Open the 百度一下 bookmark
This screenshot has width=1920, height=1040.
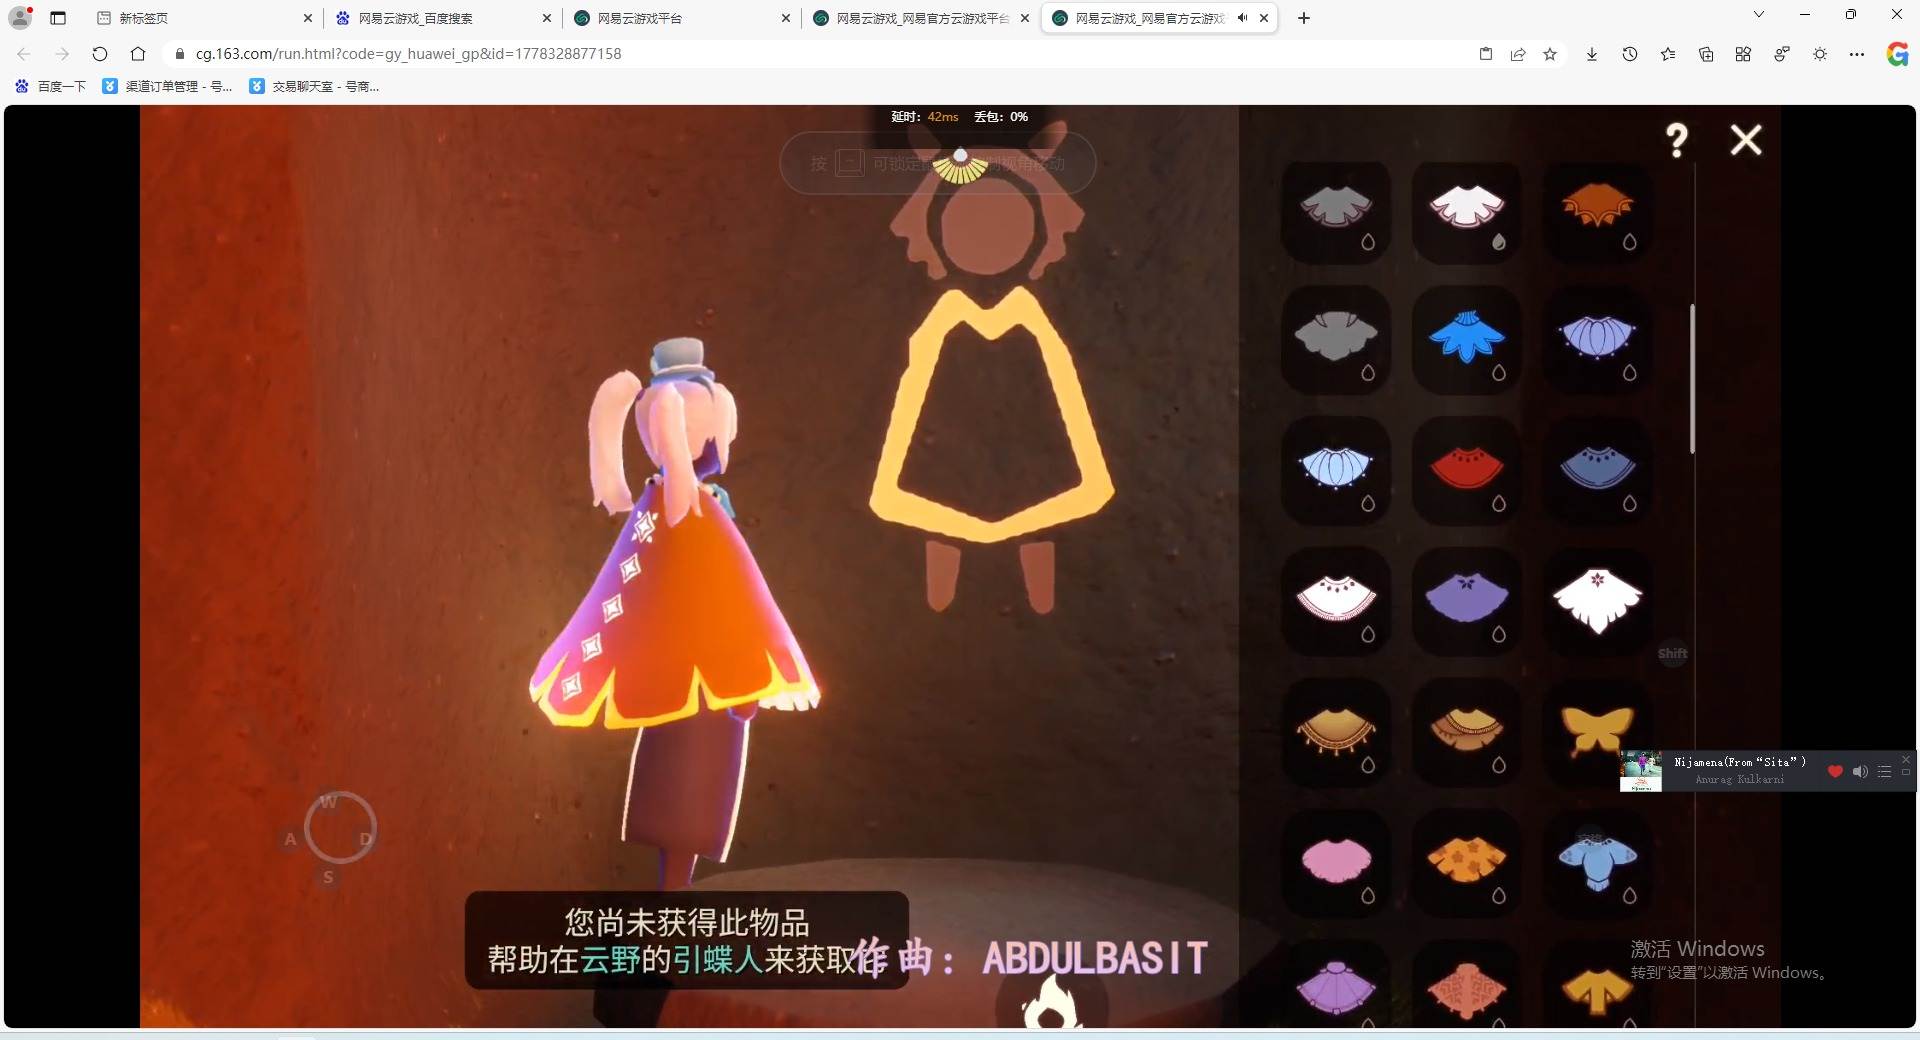[x=51, y=87]
